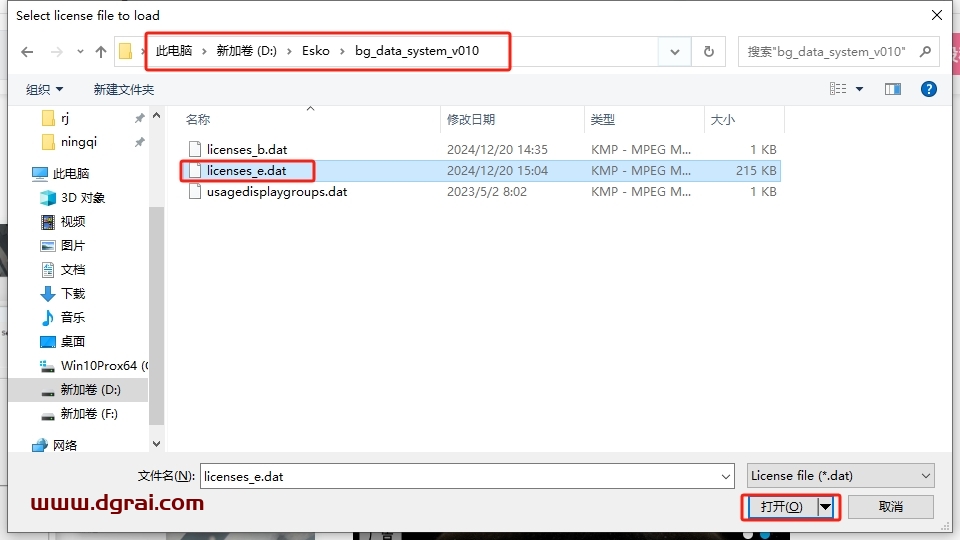Screen dimensions: 960x540
Task: Open 3D 对象 folder in sidebar
Action: (83, 198)
